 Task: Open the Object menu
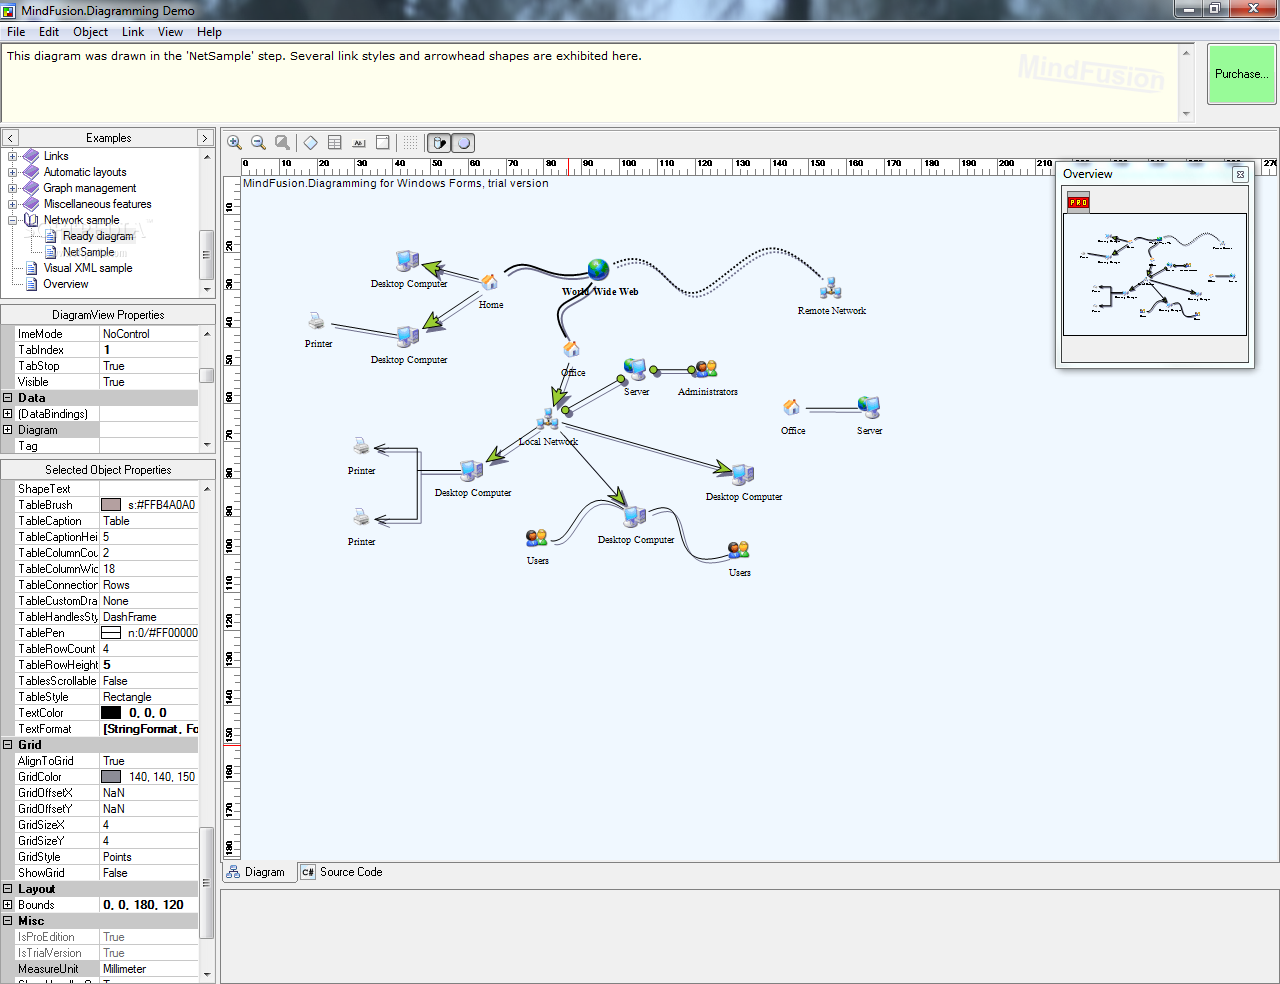90,32
